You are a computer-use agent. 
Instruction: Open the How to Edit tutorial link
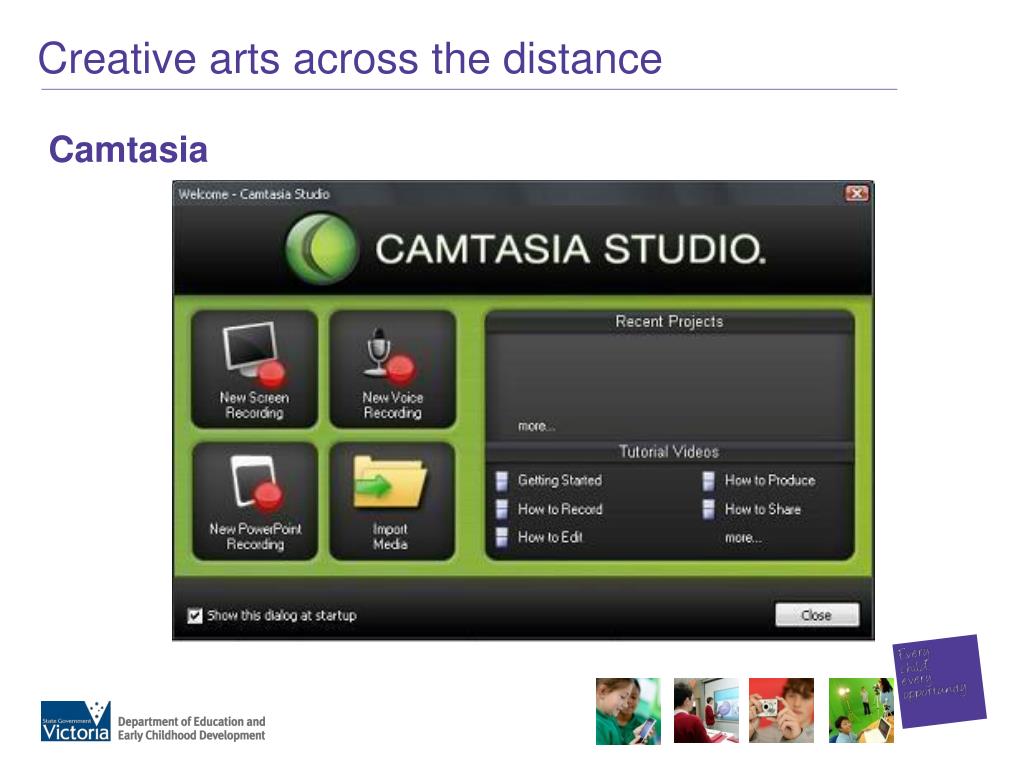pyautogui.click(x=550, y=537)
